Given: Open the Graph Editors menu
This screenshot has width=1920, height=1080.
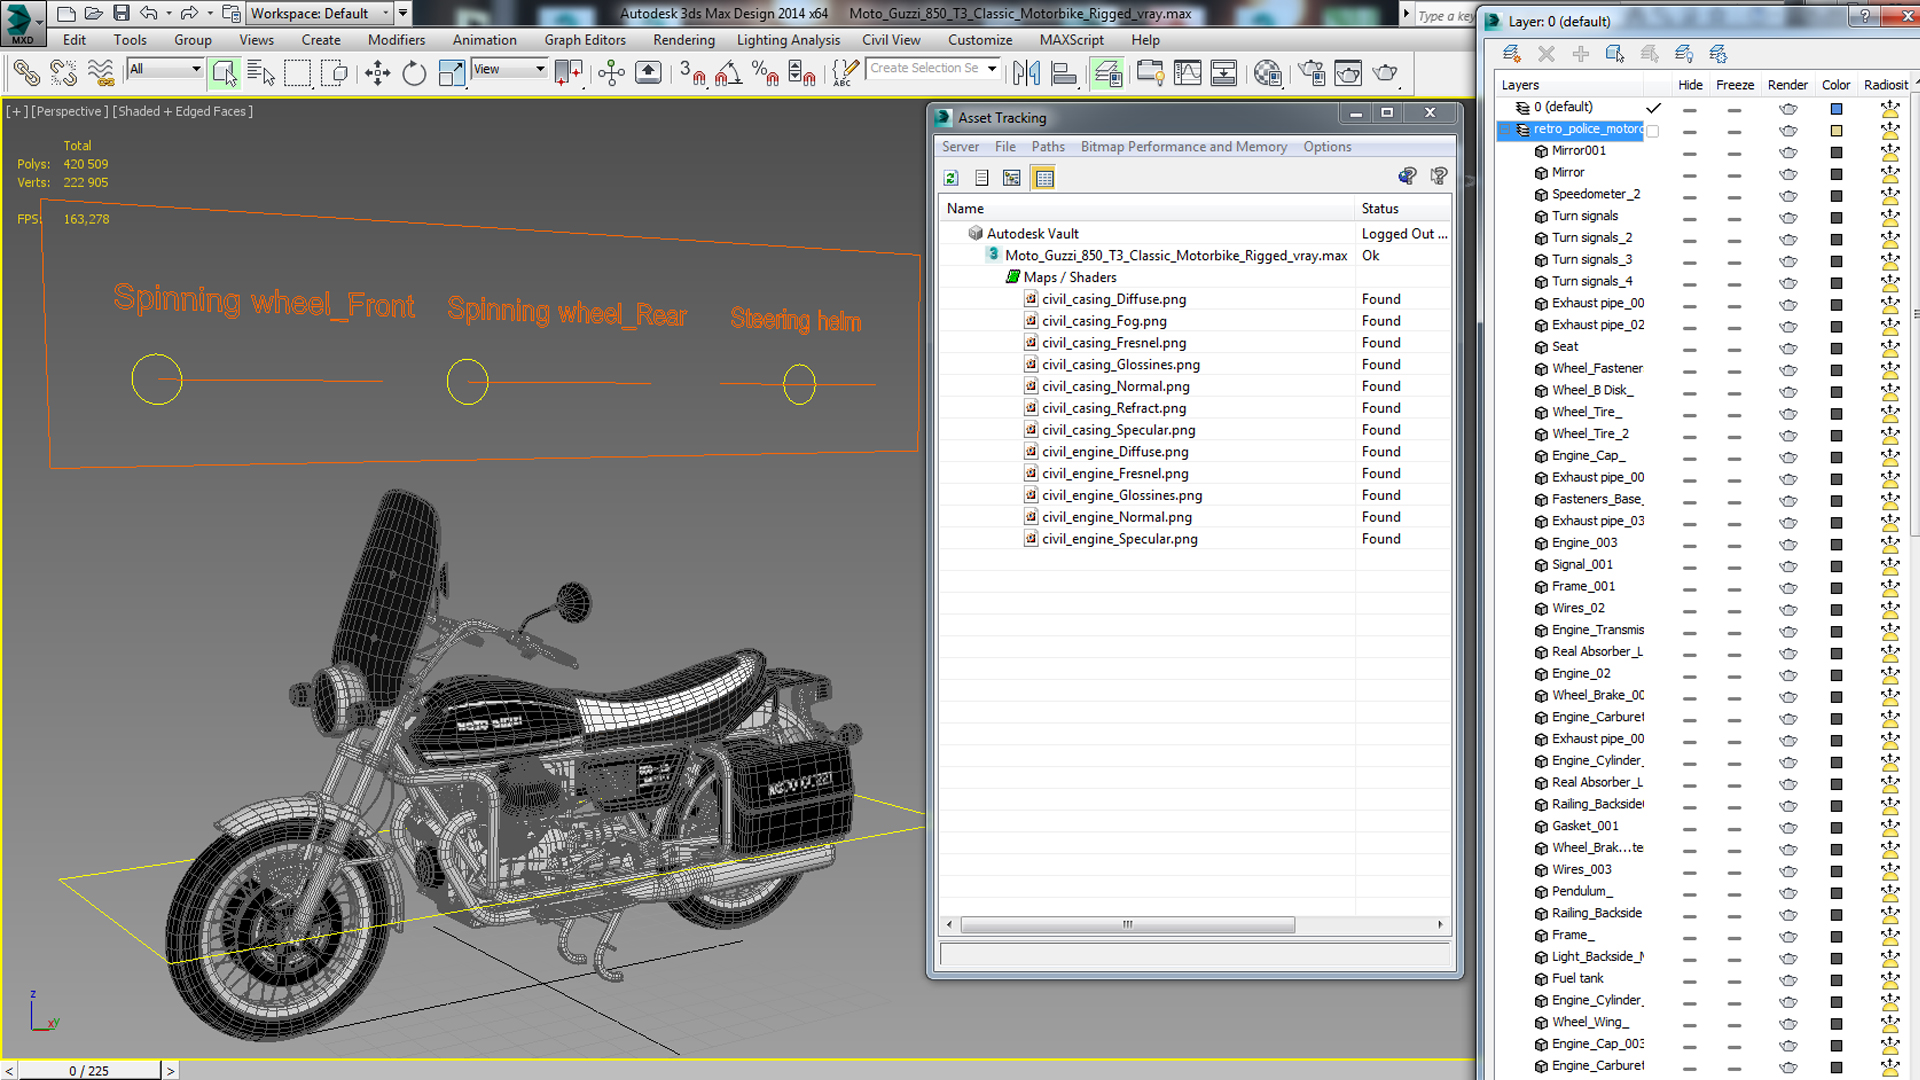Looking at the screenshot, I should 585,40.
